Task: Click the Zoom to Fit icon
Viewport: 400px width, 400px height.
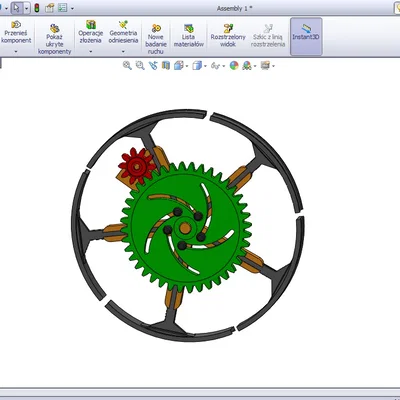Action: (x=127, y=65)
